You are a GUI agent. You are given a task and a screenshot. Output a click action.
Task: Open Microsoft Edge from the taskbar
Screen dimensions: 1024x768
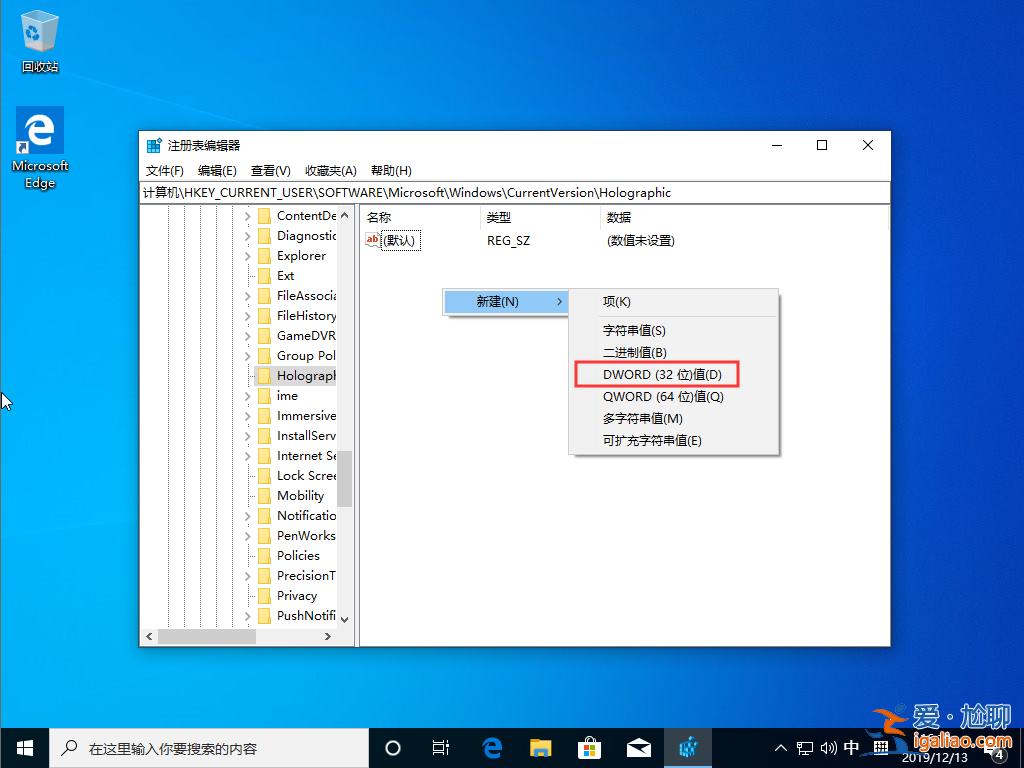coord(492,747)
